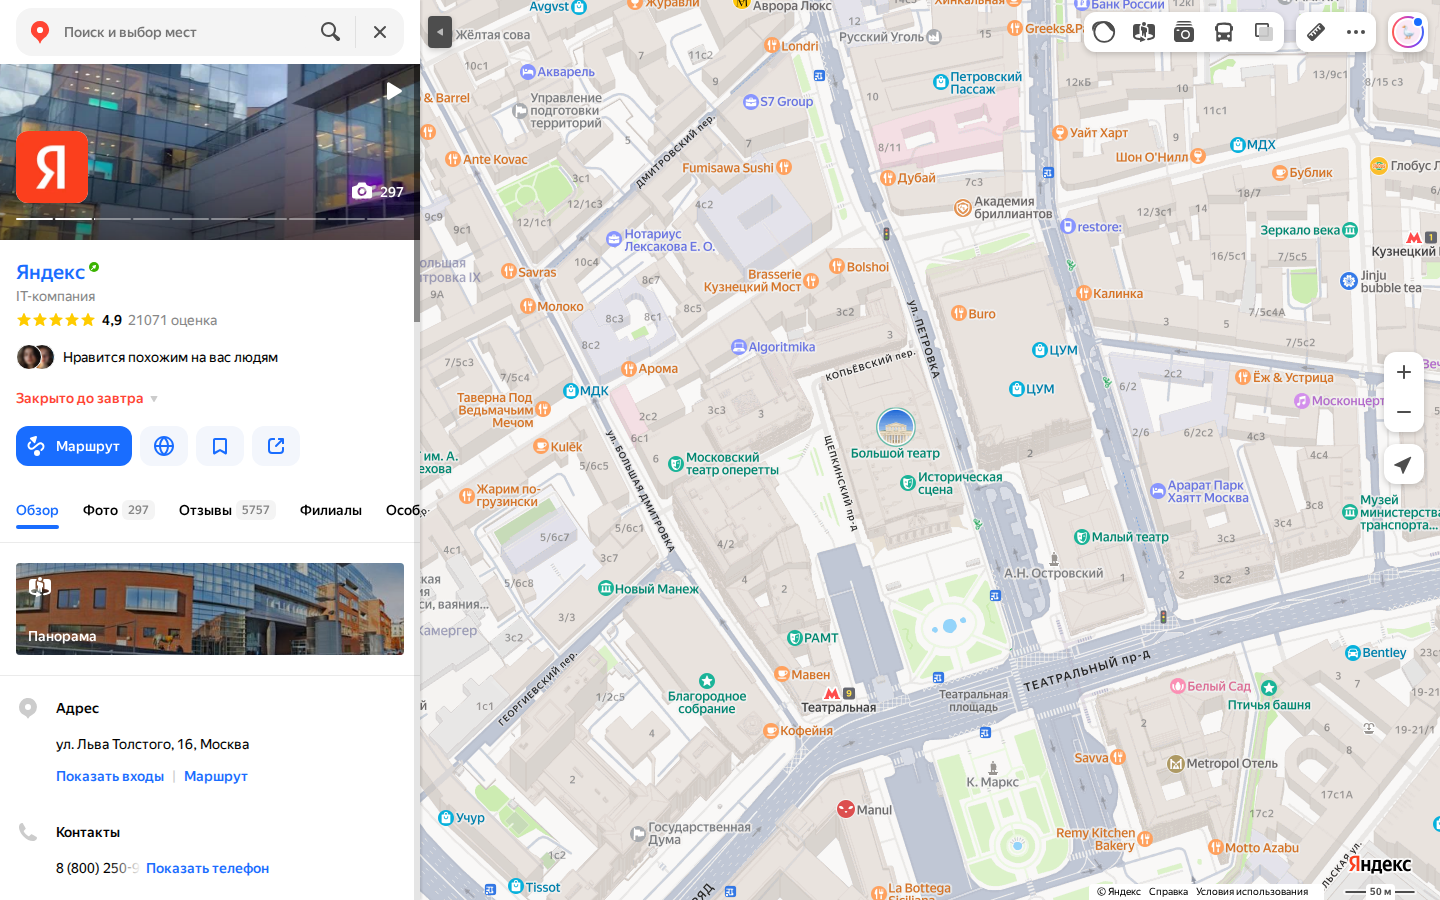Select the ruler measurement tool

1316,32
